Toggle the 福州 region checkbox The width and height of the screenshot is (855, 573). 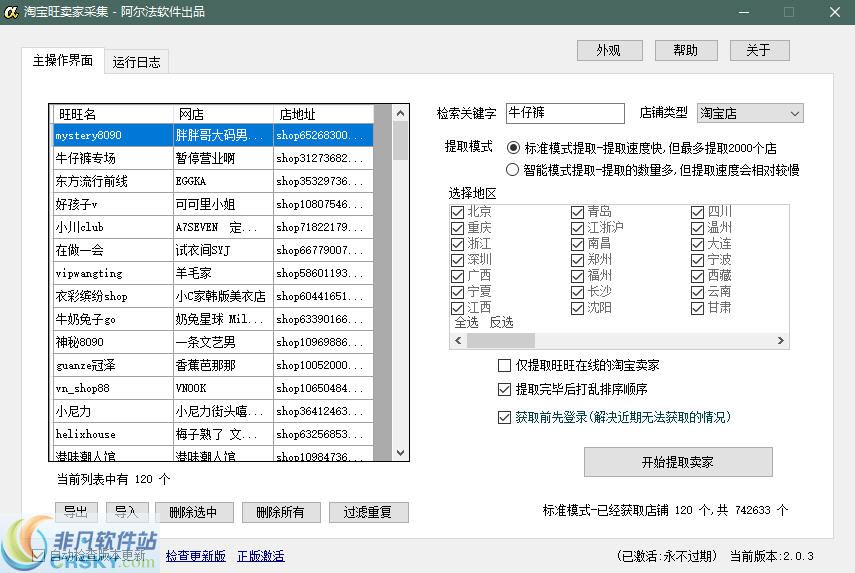coord(577,276)
